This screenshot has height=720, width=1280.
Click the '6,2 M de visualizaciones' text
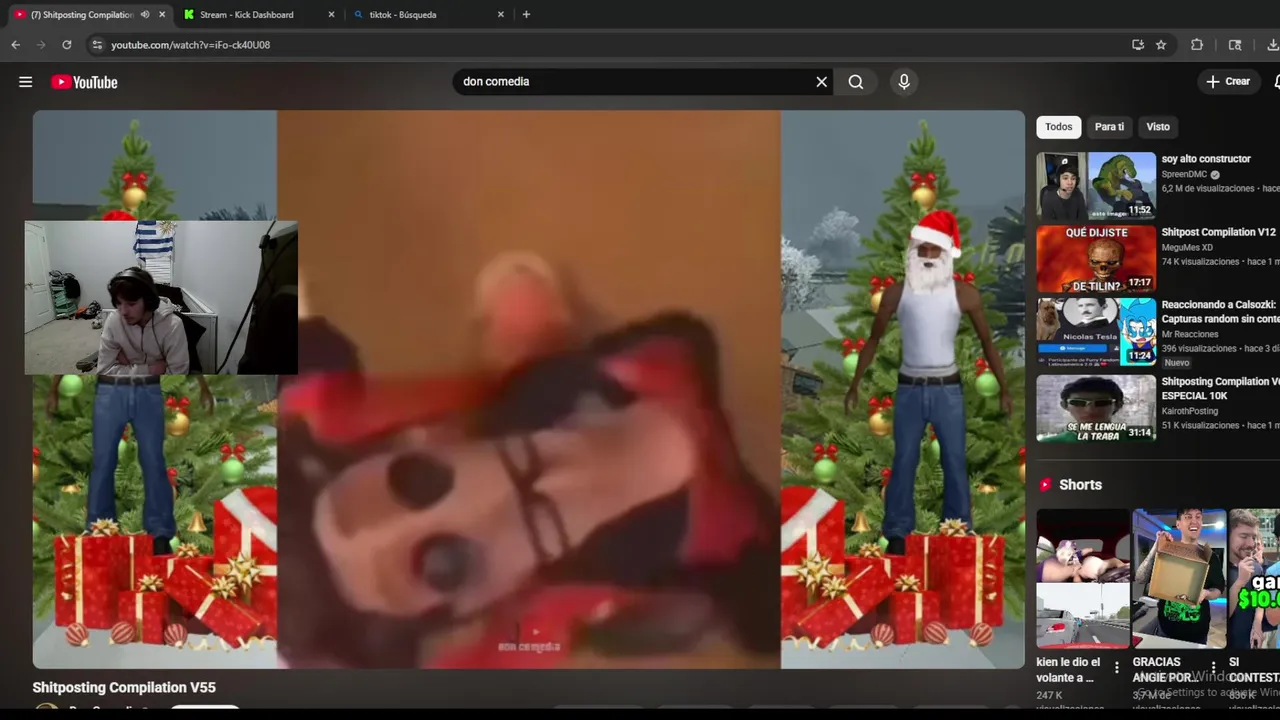pyautogui.click(x=1208, y=189)
